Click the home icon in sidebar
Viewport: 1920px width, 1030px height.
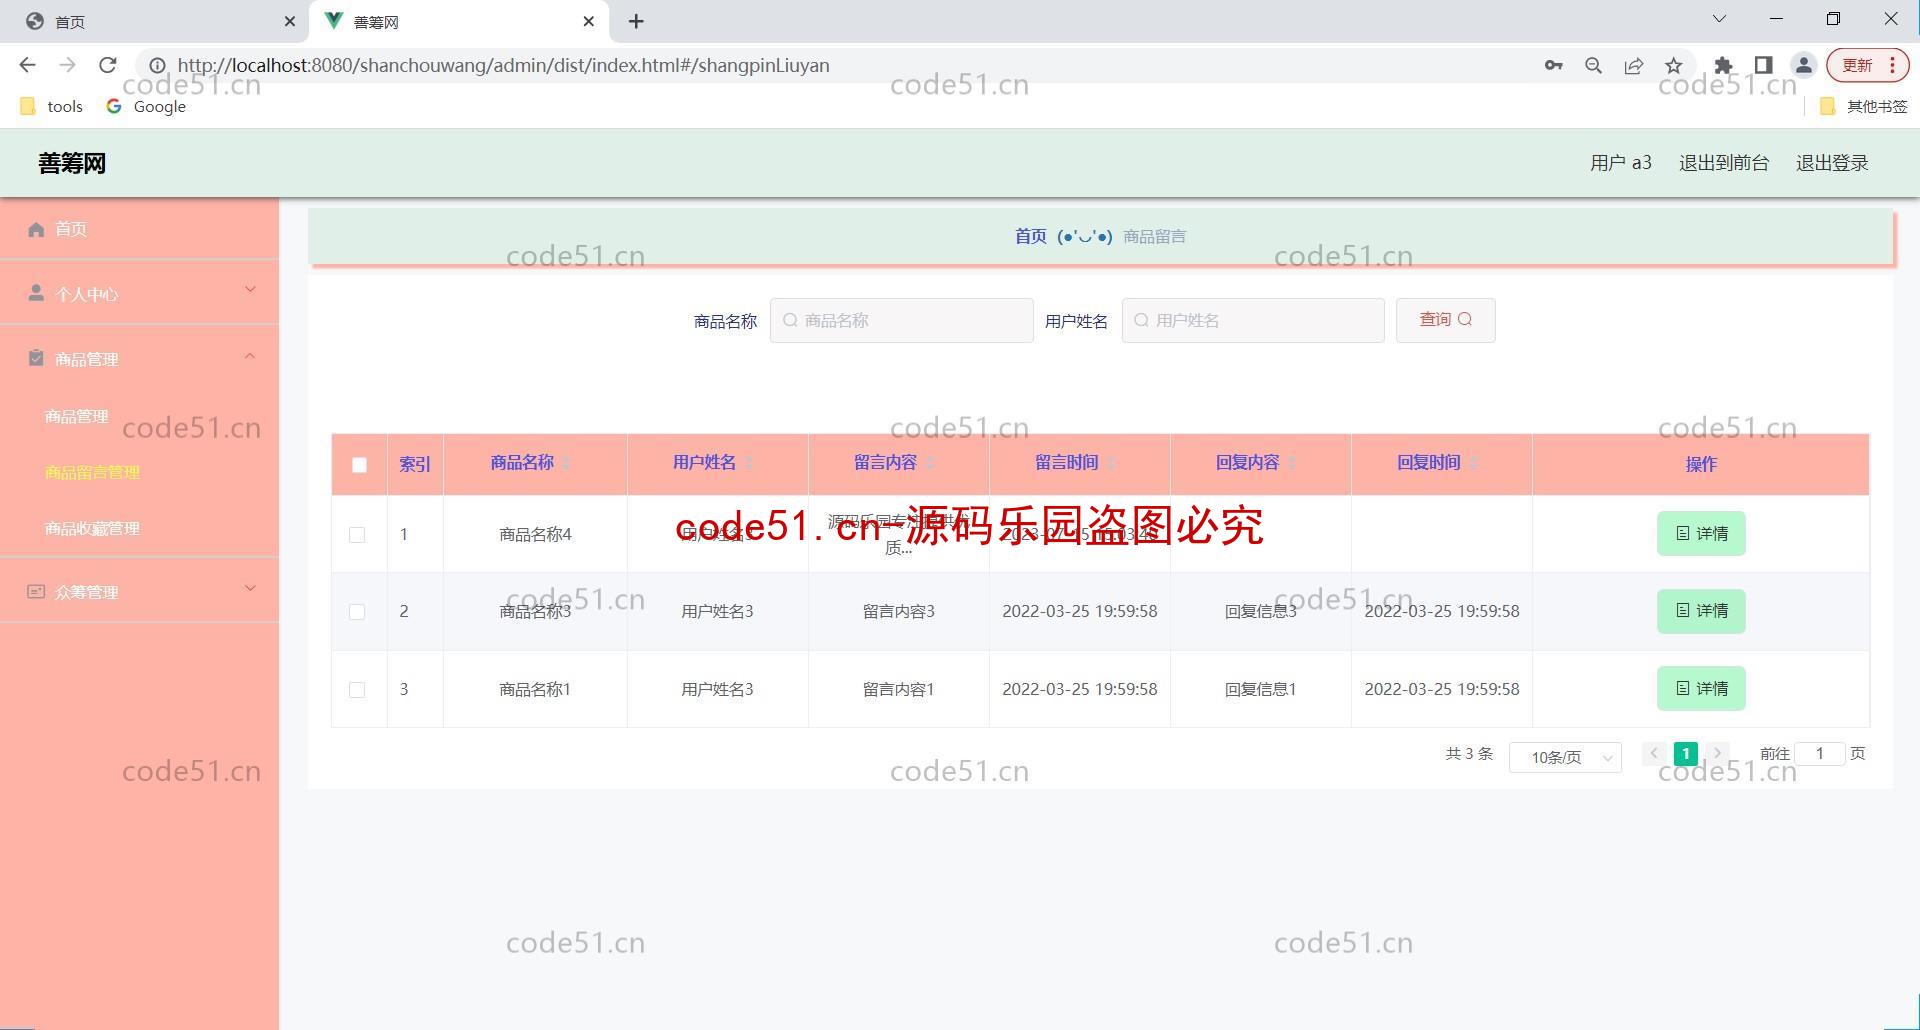coord(36,230)
